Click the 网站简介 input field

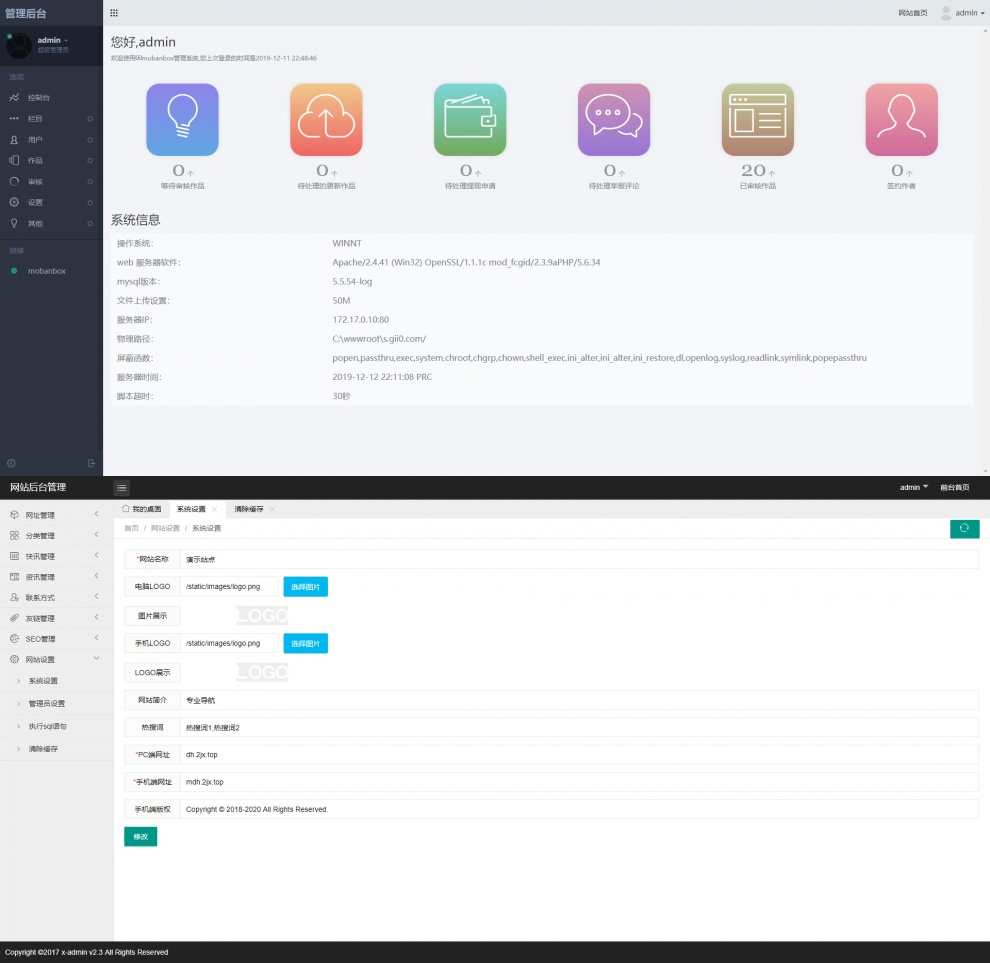(x=579, y=700)
